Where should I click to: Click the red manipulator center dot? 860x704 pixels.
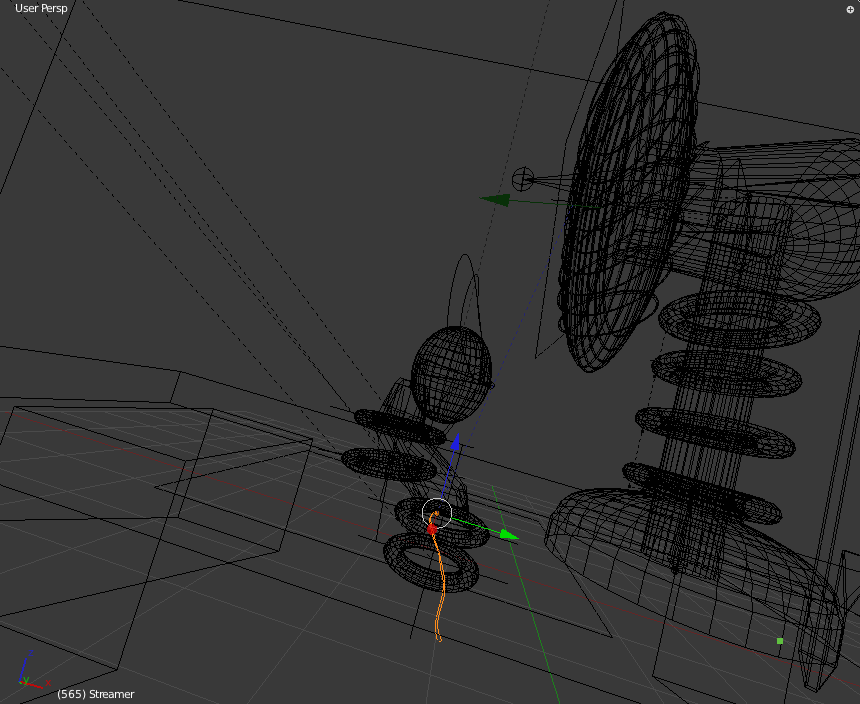pyautogui.click(x=432, y=529)
